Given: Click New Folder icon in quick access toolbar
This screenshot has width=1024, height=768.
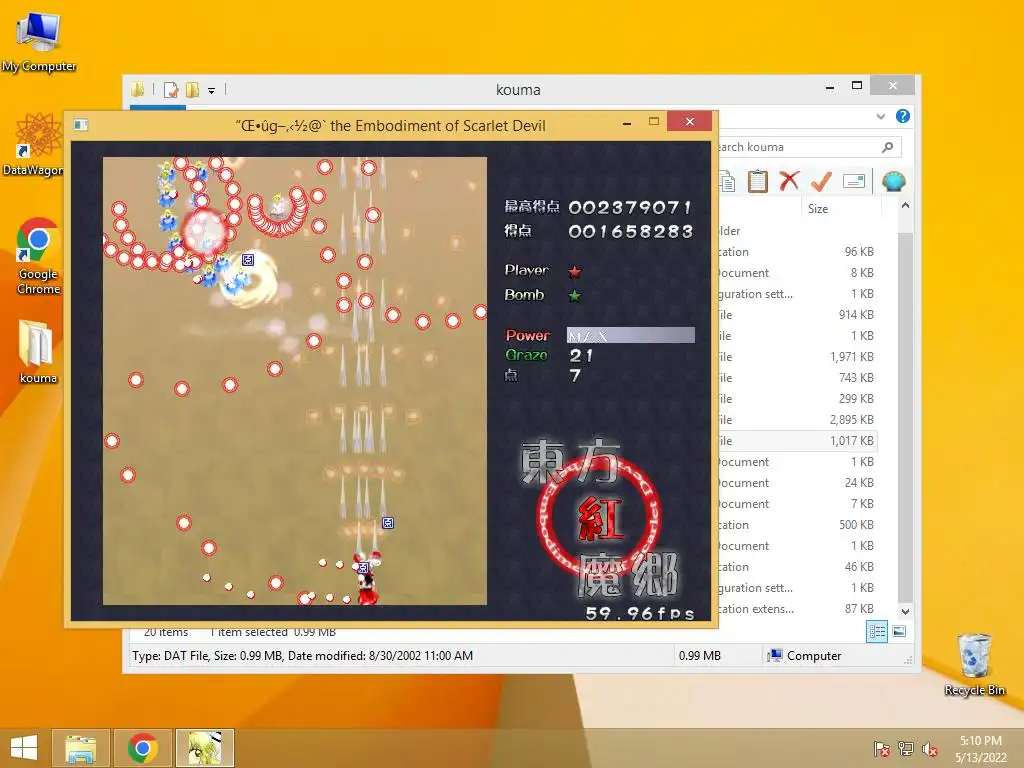Looking at the screenshot, I should 193,89.
